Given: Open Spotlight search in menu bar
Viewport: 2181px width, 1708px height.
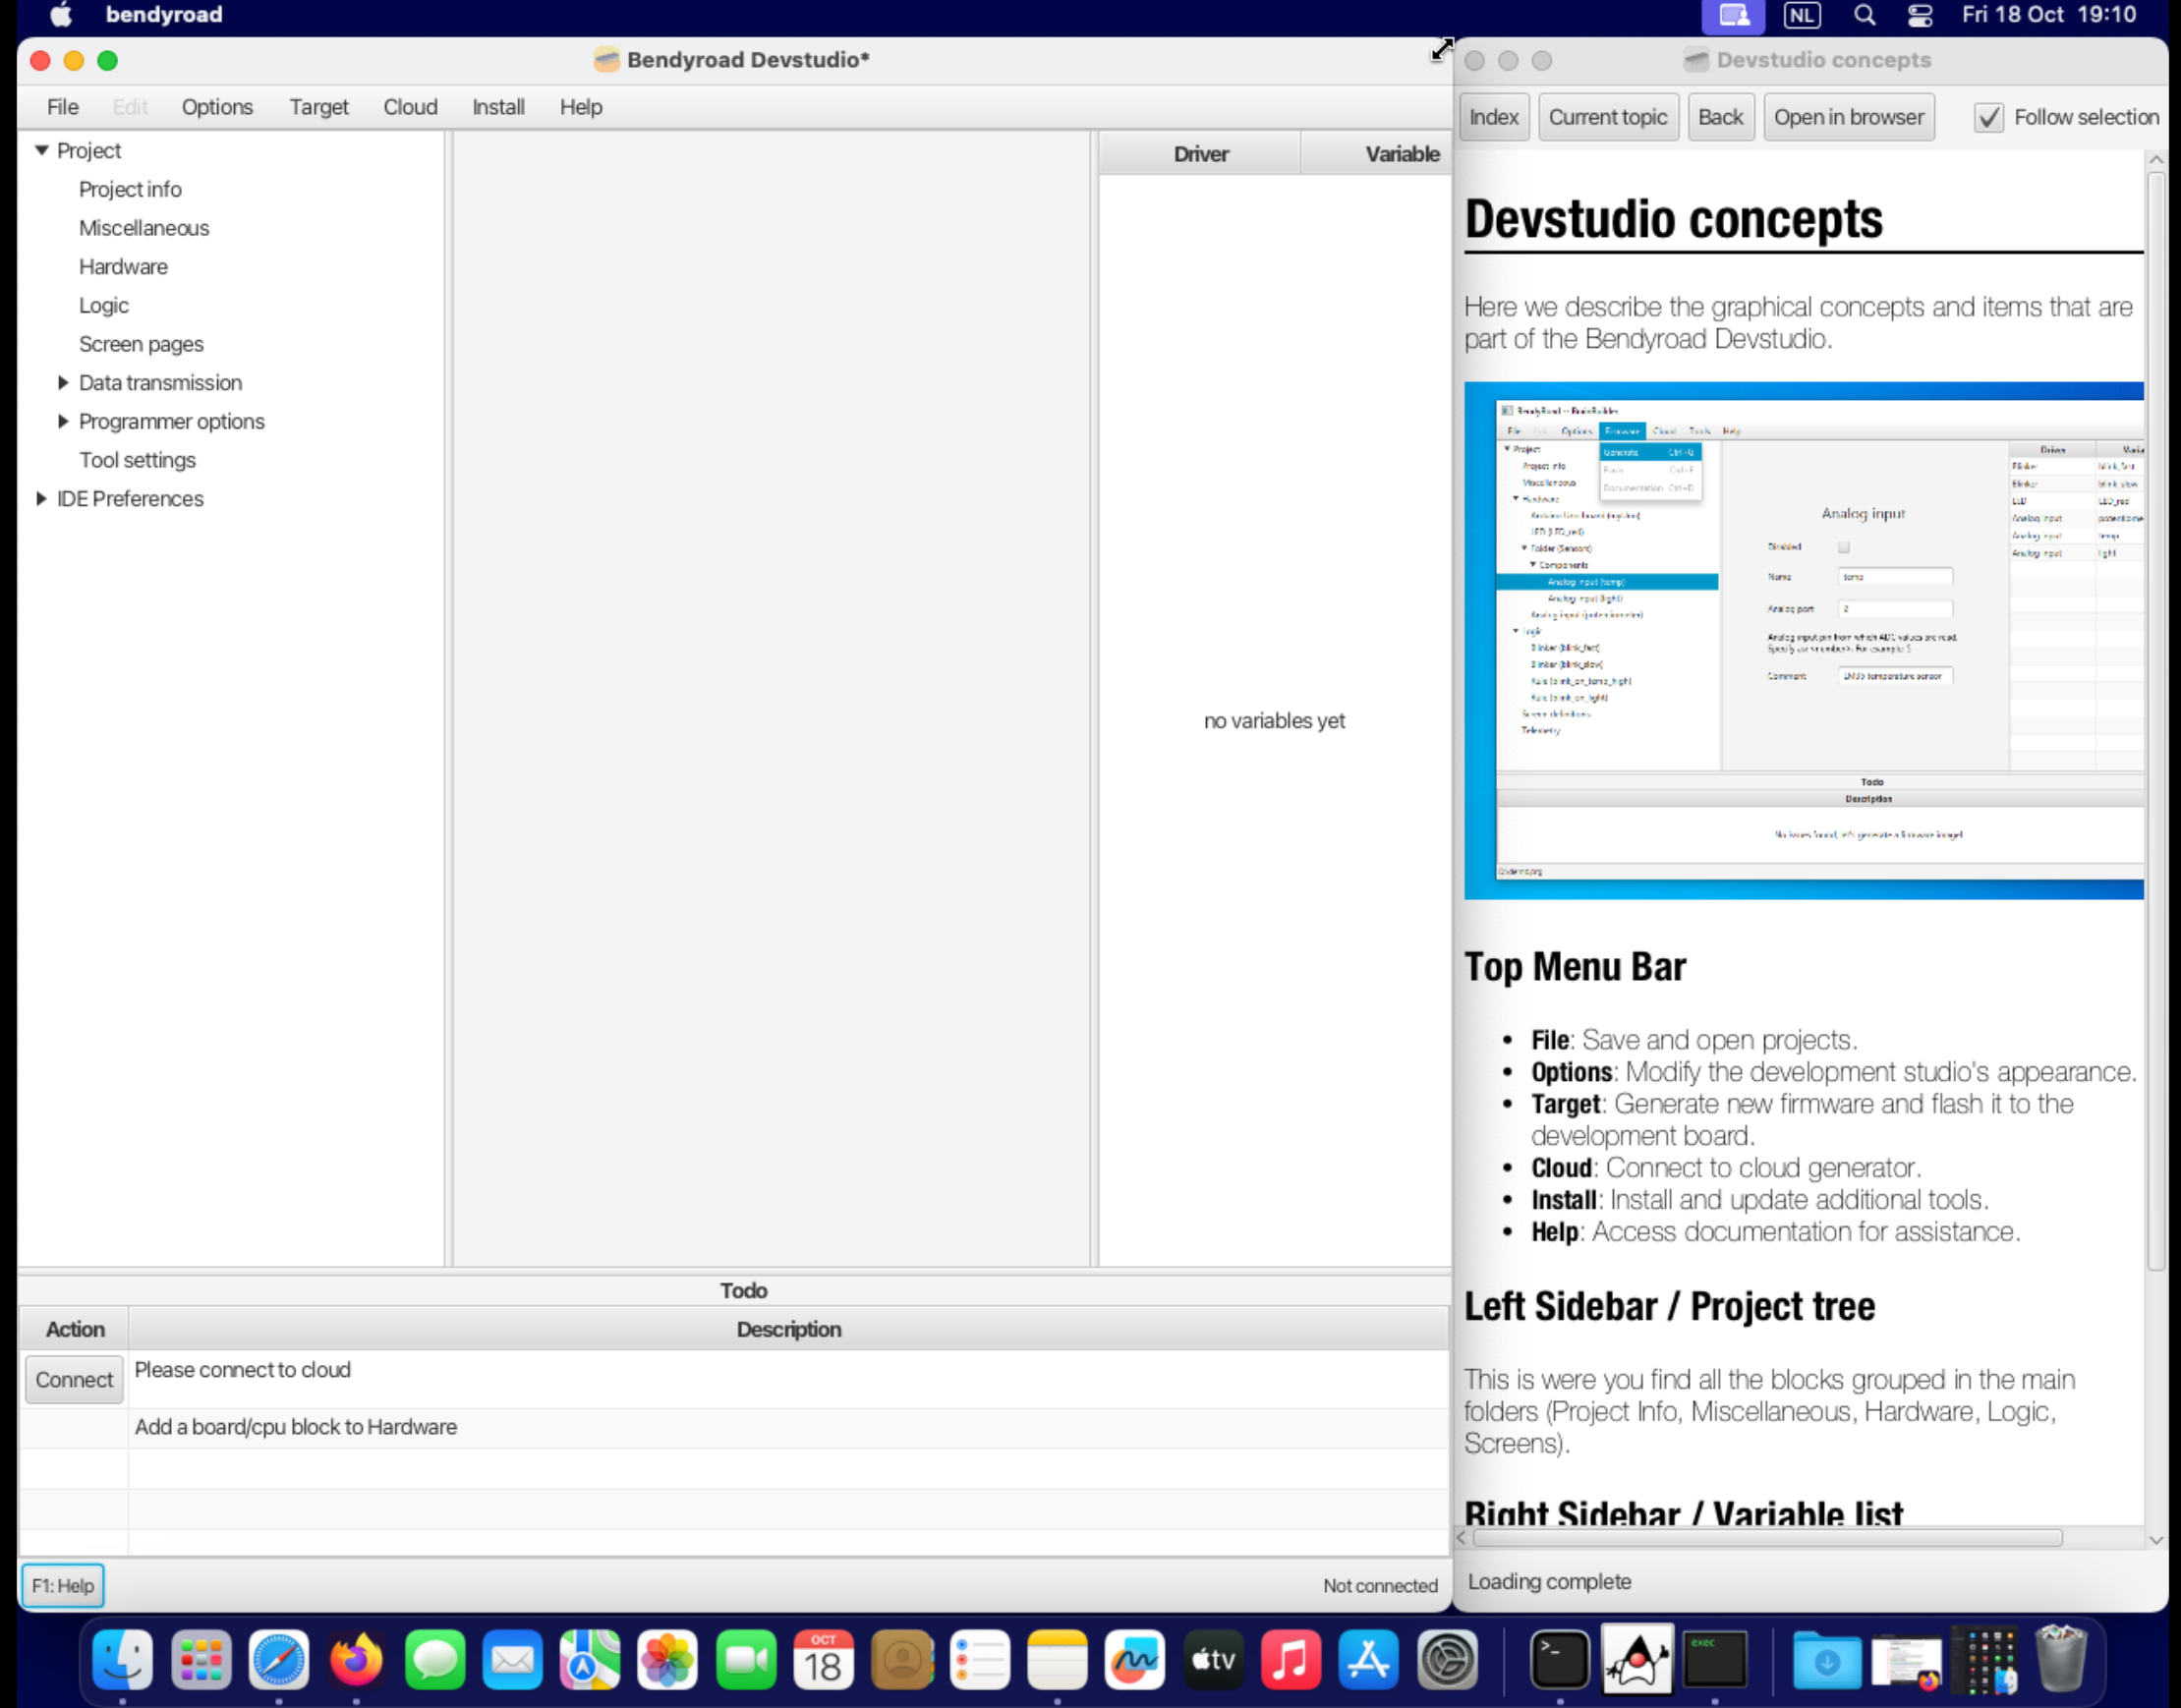Looking at the screenshot, I should tap(1865, 15).
